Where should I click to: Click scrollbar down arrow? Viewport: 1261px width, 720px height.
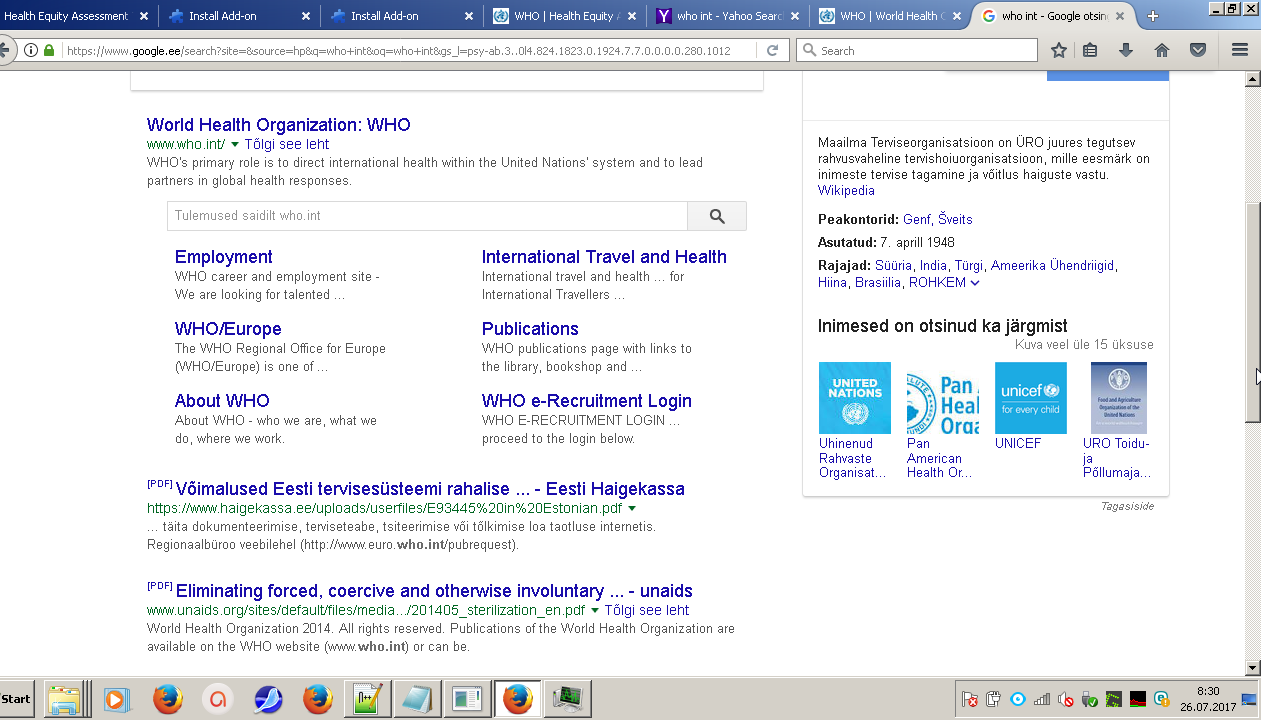(1252, 667)
